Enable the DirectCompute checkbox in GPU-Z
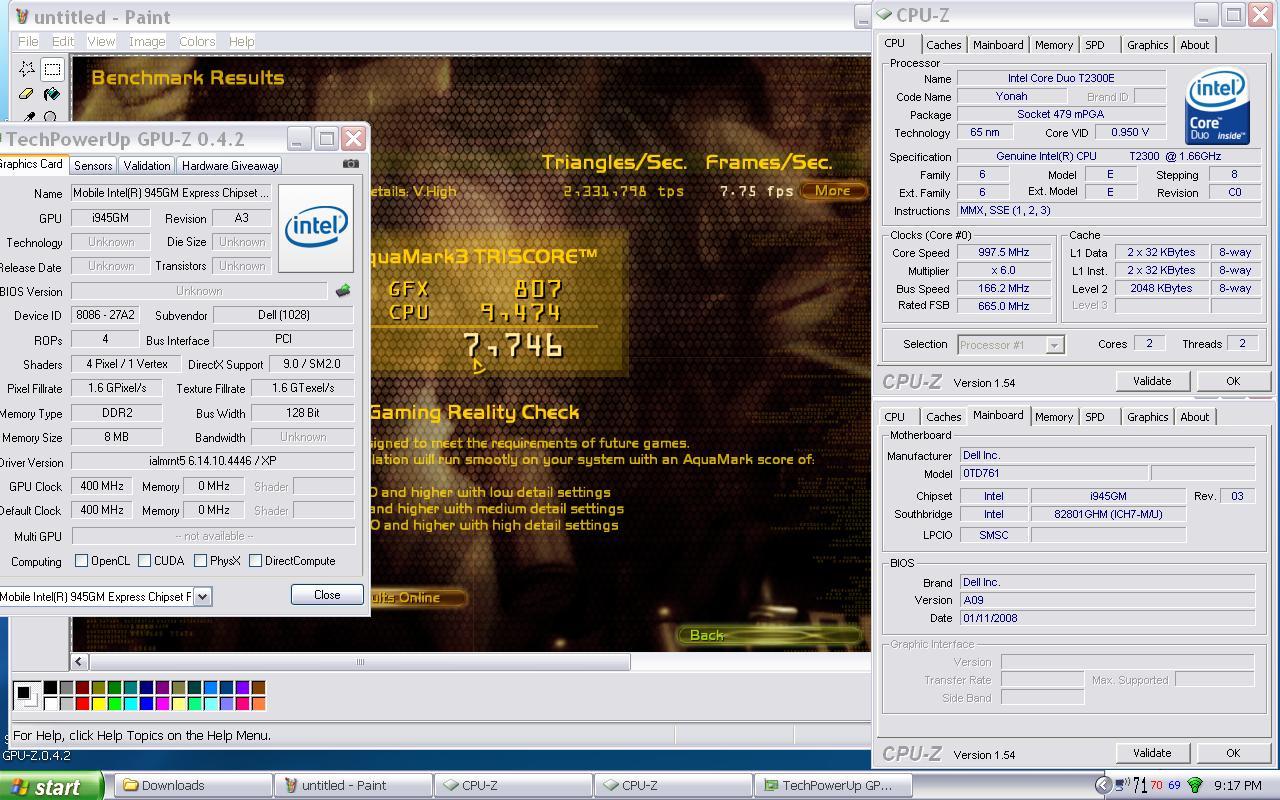 pos(256,561)
